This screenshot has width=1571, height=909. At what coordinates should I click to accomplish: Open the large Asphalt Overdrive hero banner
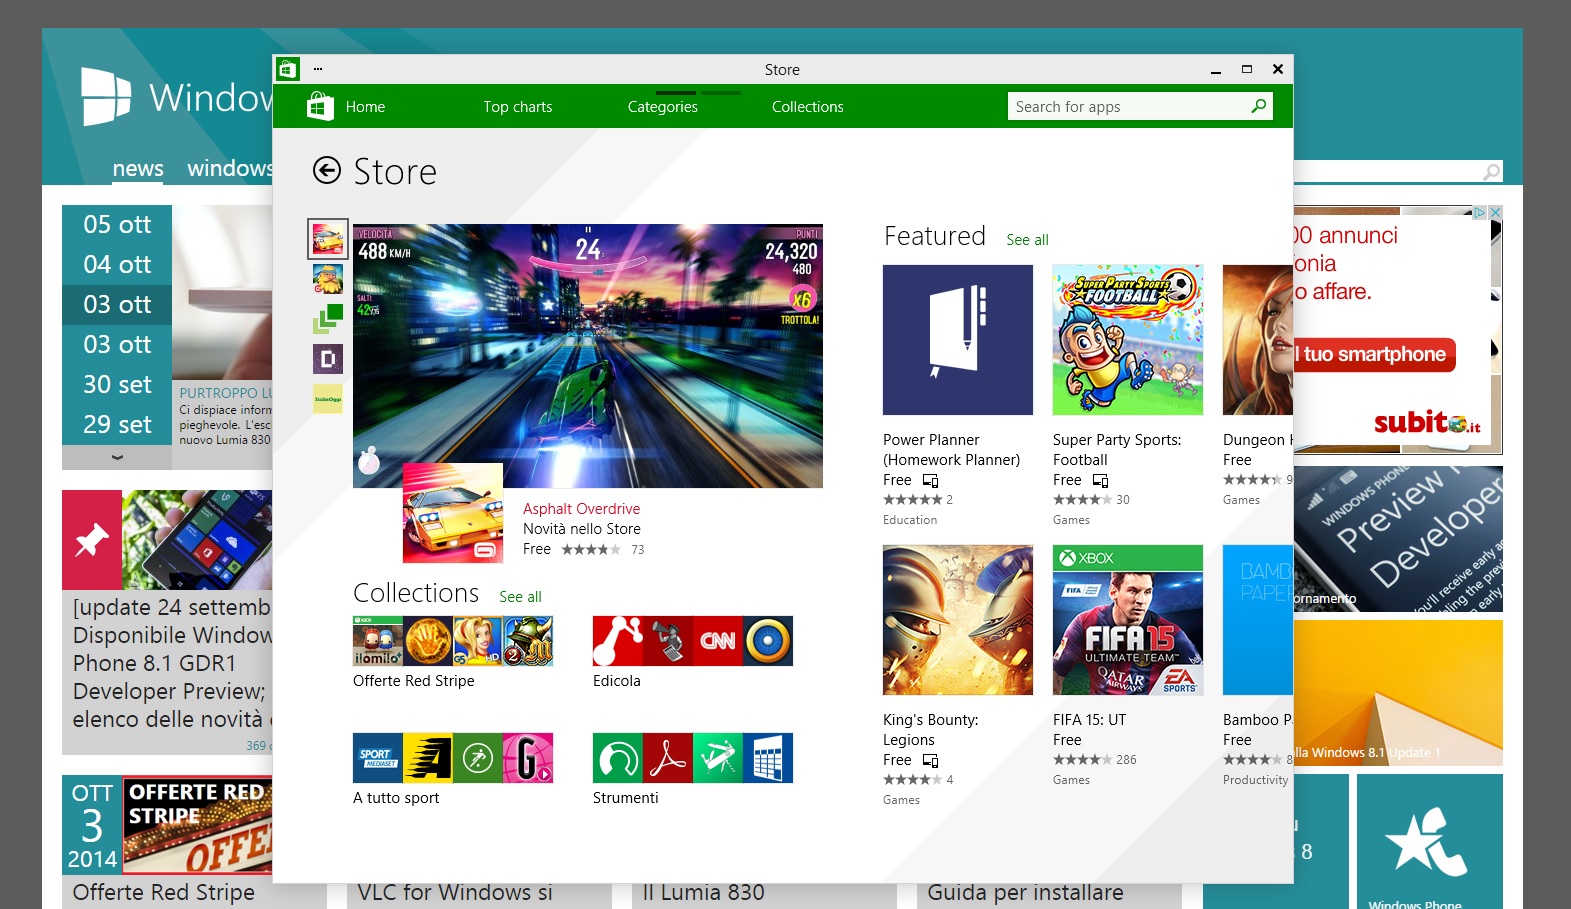(588, 356)
